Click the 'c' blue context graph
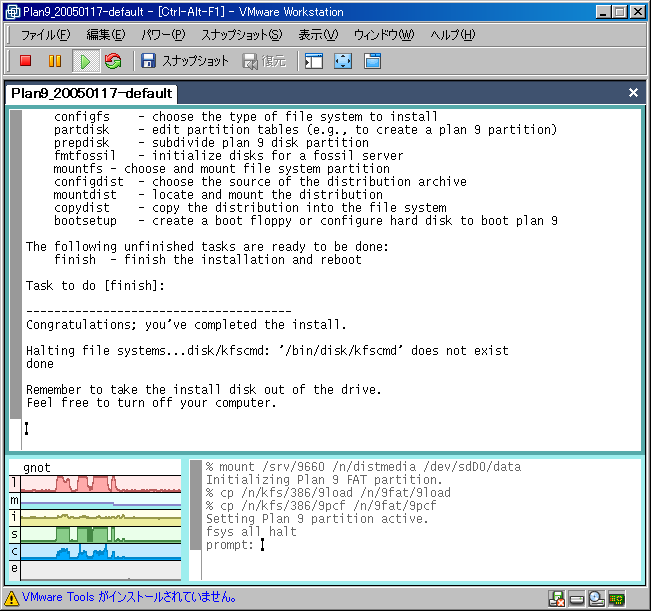Image resolution: width=651 pixels, height=611 pixels. tap(101, 552)
